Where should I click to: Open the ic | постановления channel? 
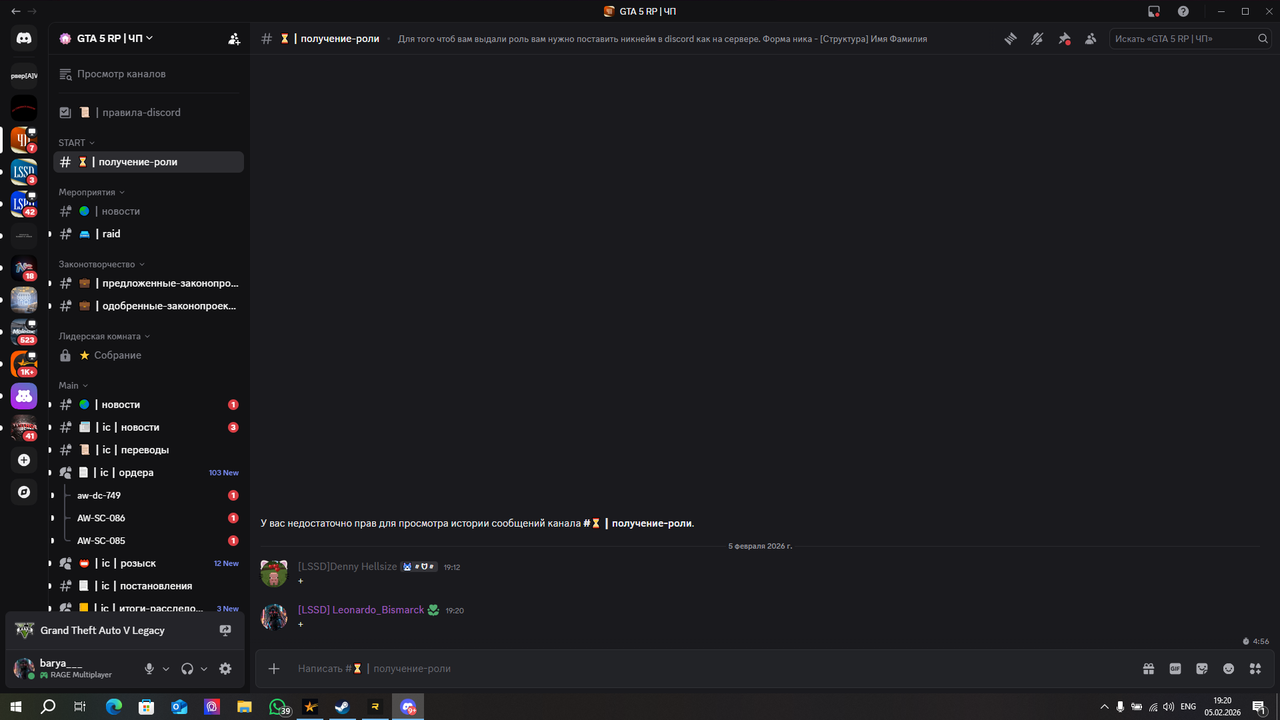click(x=148, y=586)
